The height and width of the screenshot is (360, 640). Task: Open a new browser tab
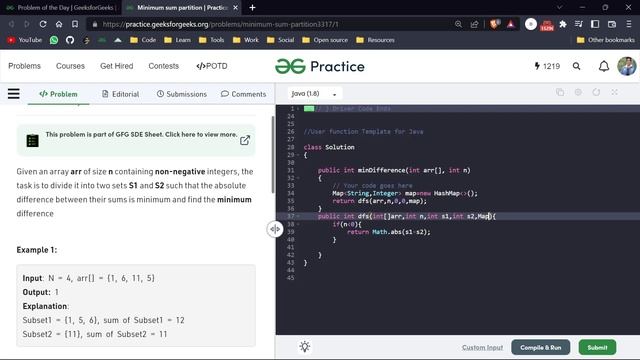(x=252, y=8)
